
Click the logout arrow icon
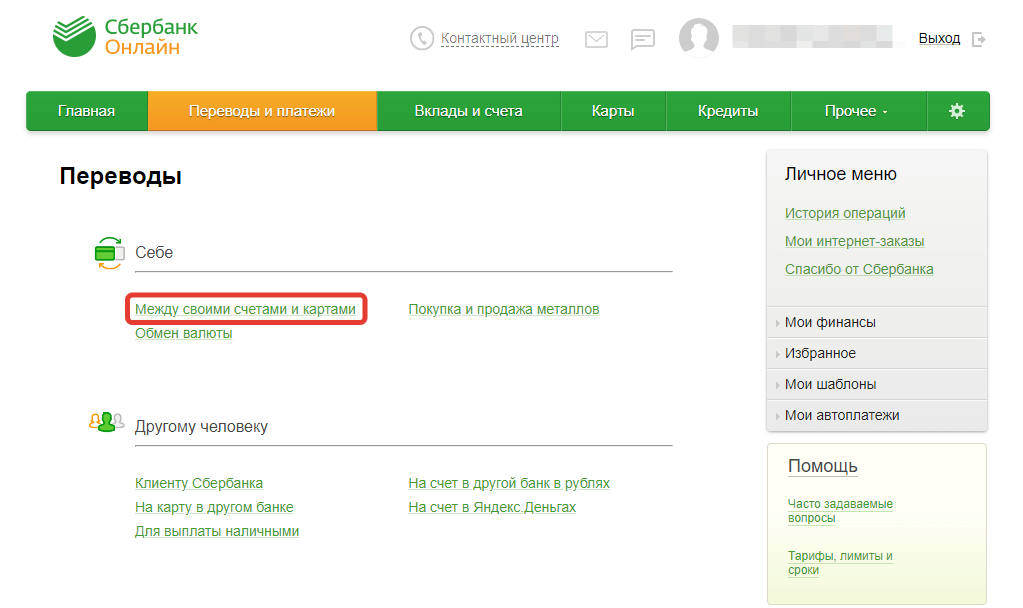point(979,39)
